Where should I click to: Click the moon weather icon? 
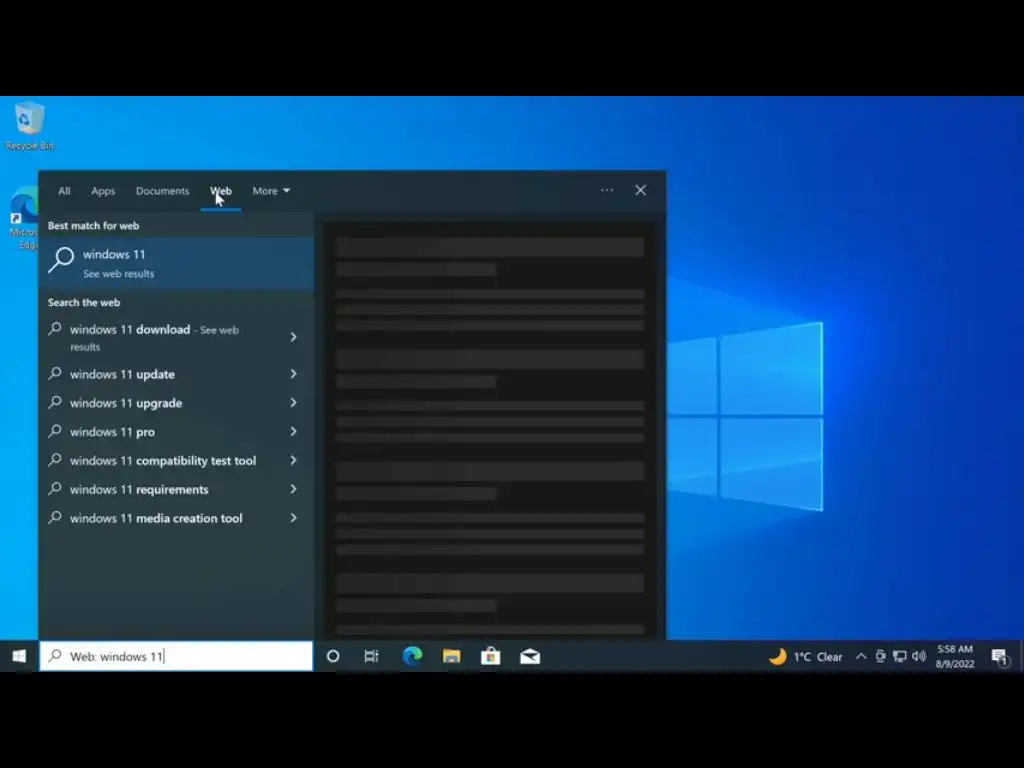click(777, 656)
